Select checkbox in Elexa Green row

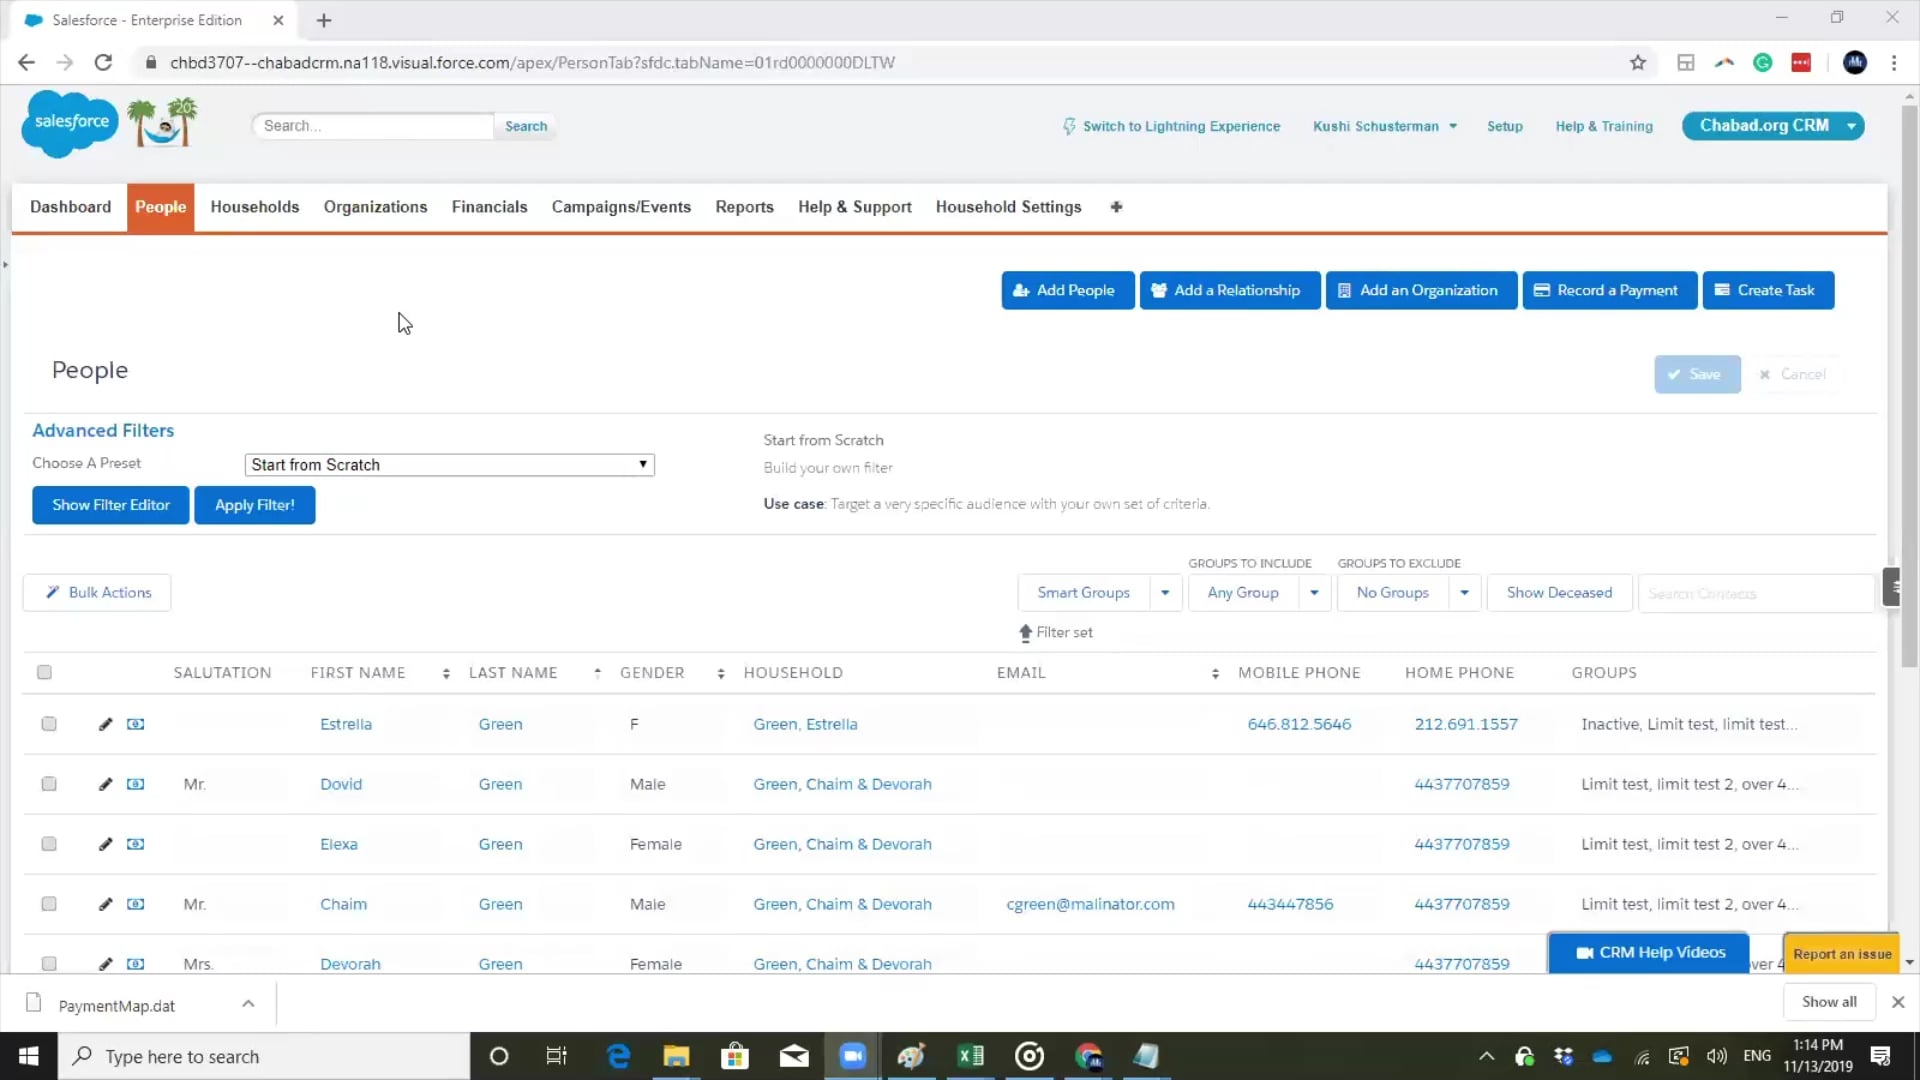[x=49, y=844]
